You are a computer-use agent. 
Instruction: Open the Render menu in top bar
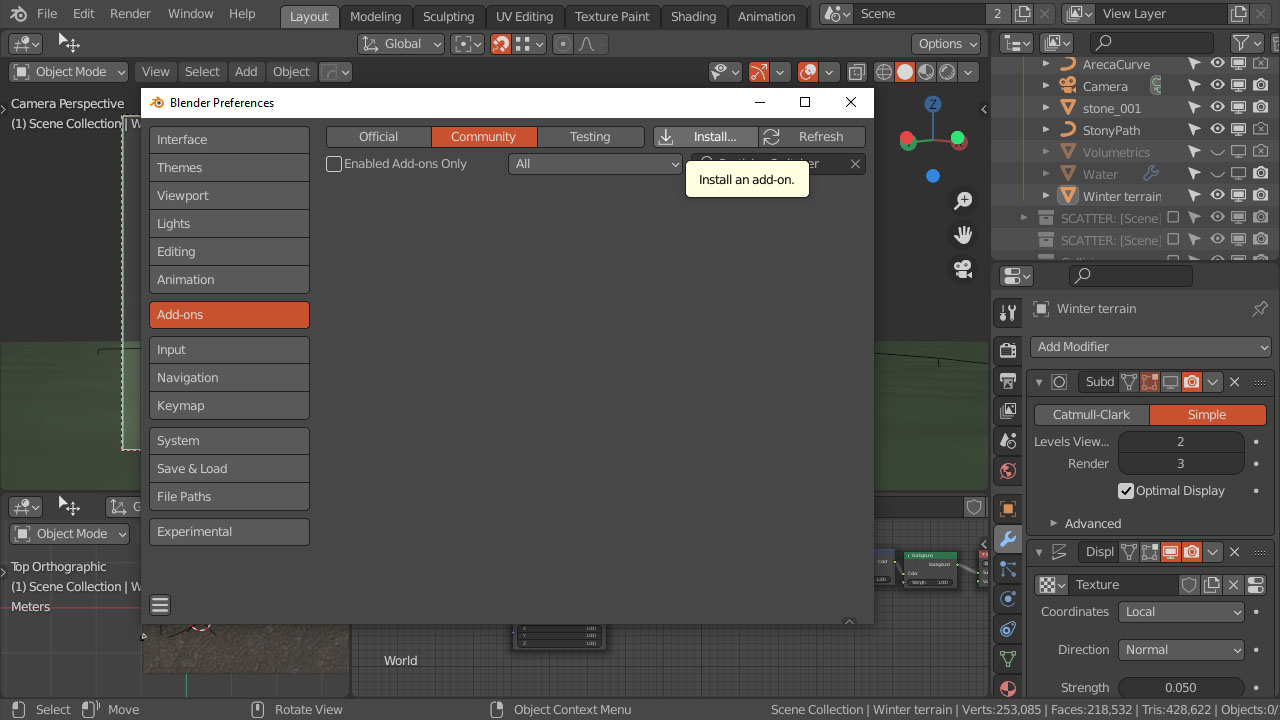(x=128, y=13)
